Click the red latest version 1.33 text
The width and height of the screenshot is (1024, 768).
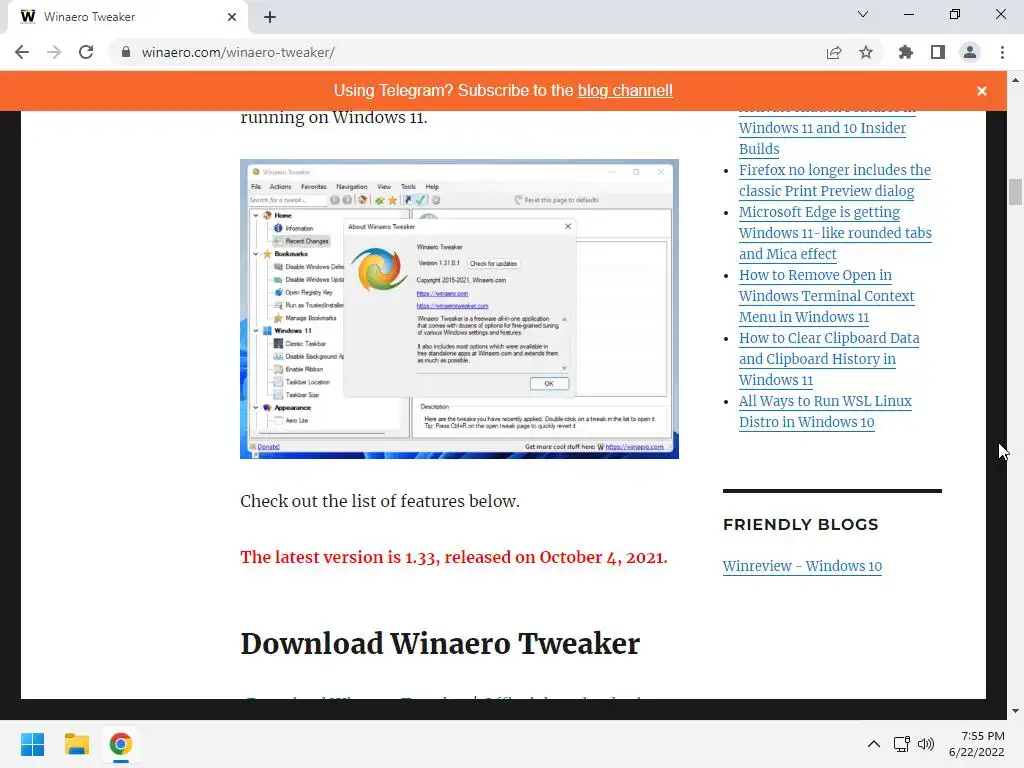coord(454,557)
